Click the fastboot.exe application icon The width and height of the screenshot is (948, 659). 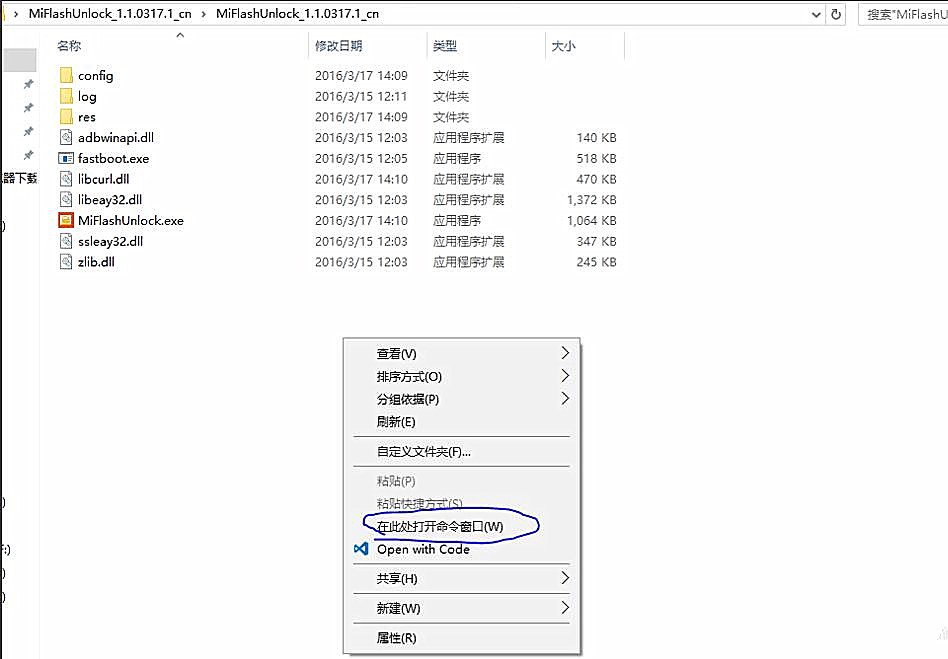[x=66, y=158]
